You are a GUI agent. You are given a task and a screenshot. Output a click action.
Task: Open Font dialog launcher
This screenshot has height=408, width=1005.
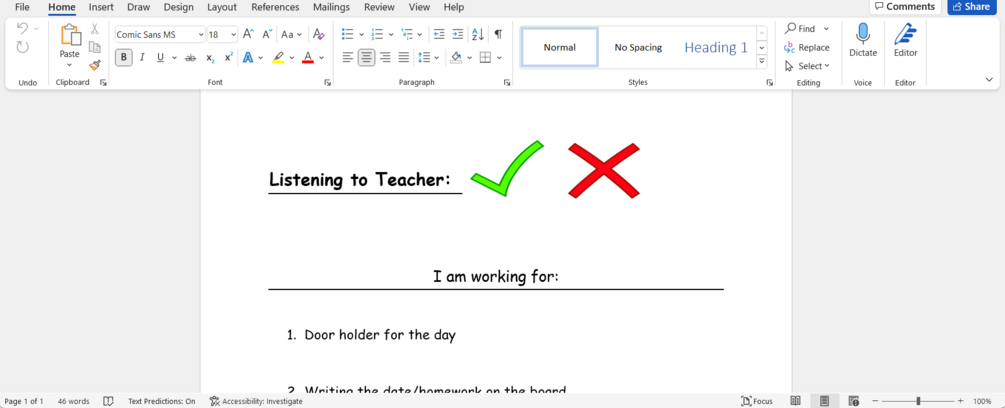click(x=328, y=83)
